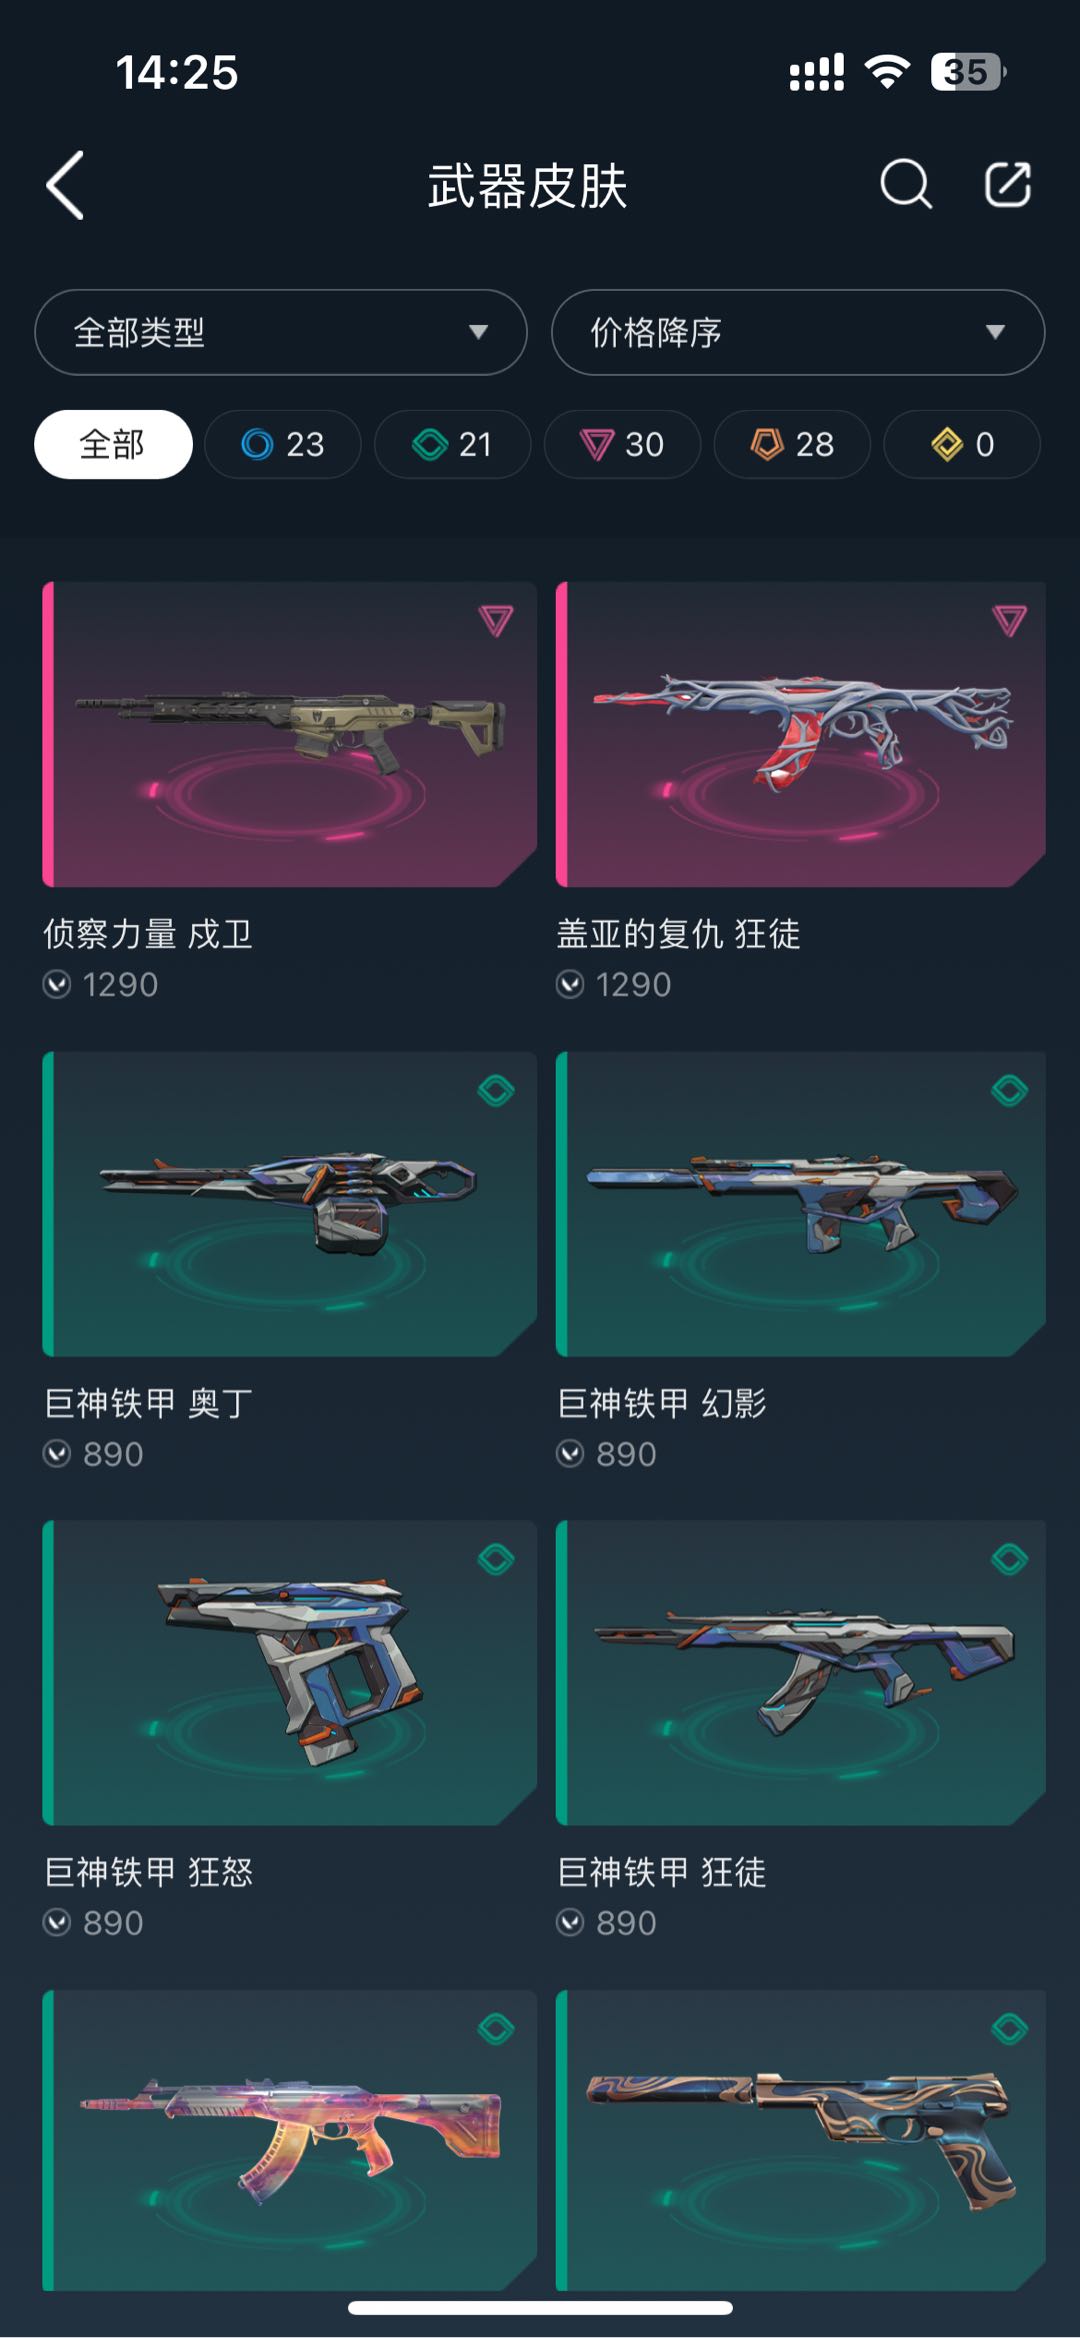Tap the arrow on 价格降序 dropdown
Image resolution: width=1080 pixels, height=2338 pixels.
995,332
